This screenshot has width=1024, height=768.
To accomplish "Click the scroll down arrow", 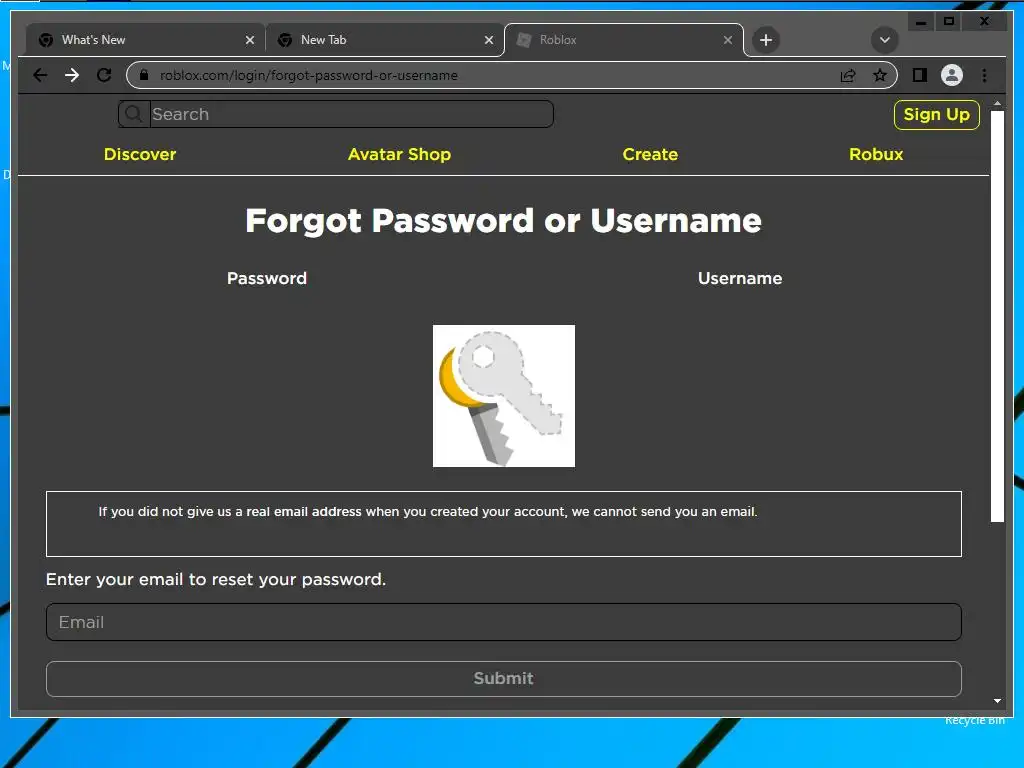I will click(997, 701).
